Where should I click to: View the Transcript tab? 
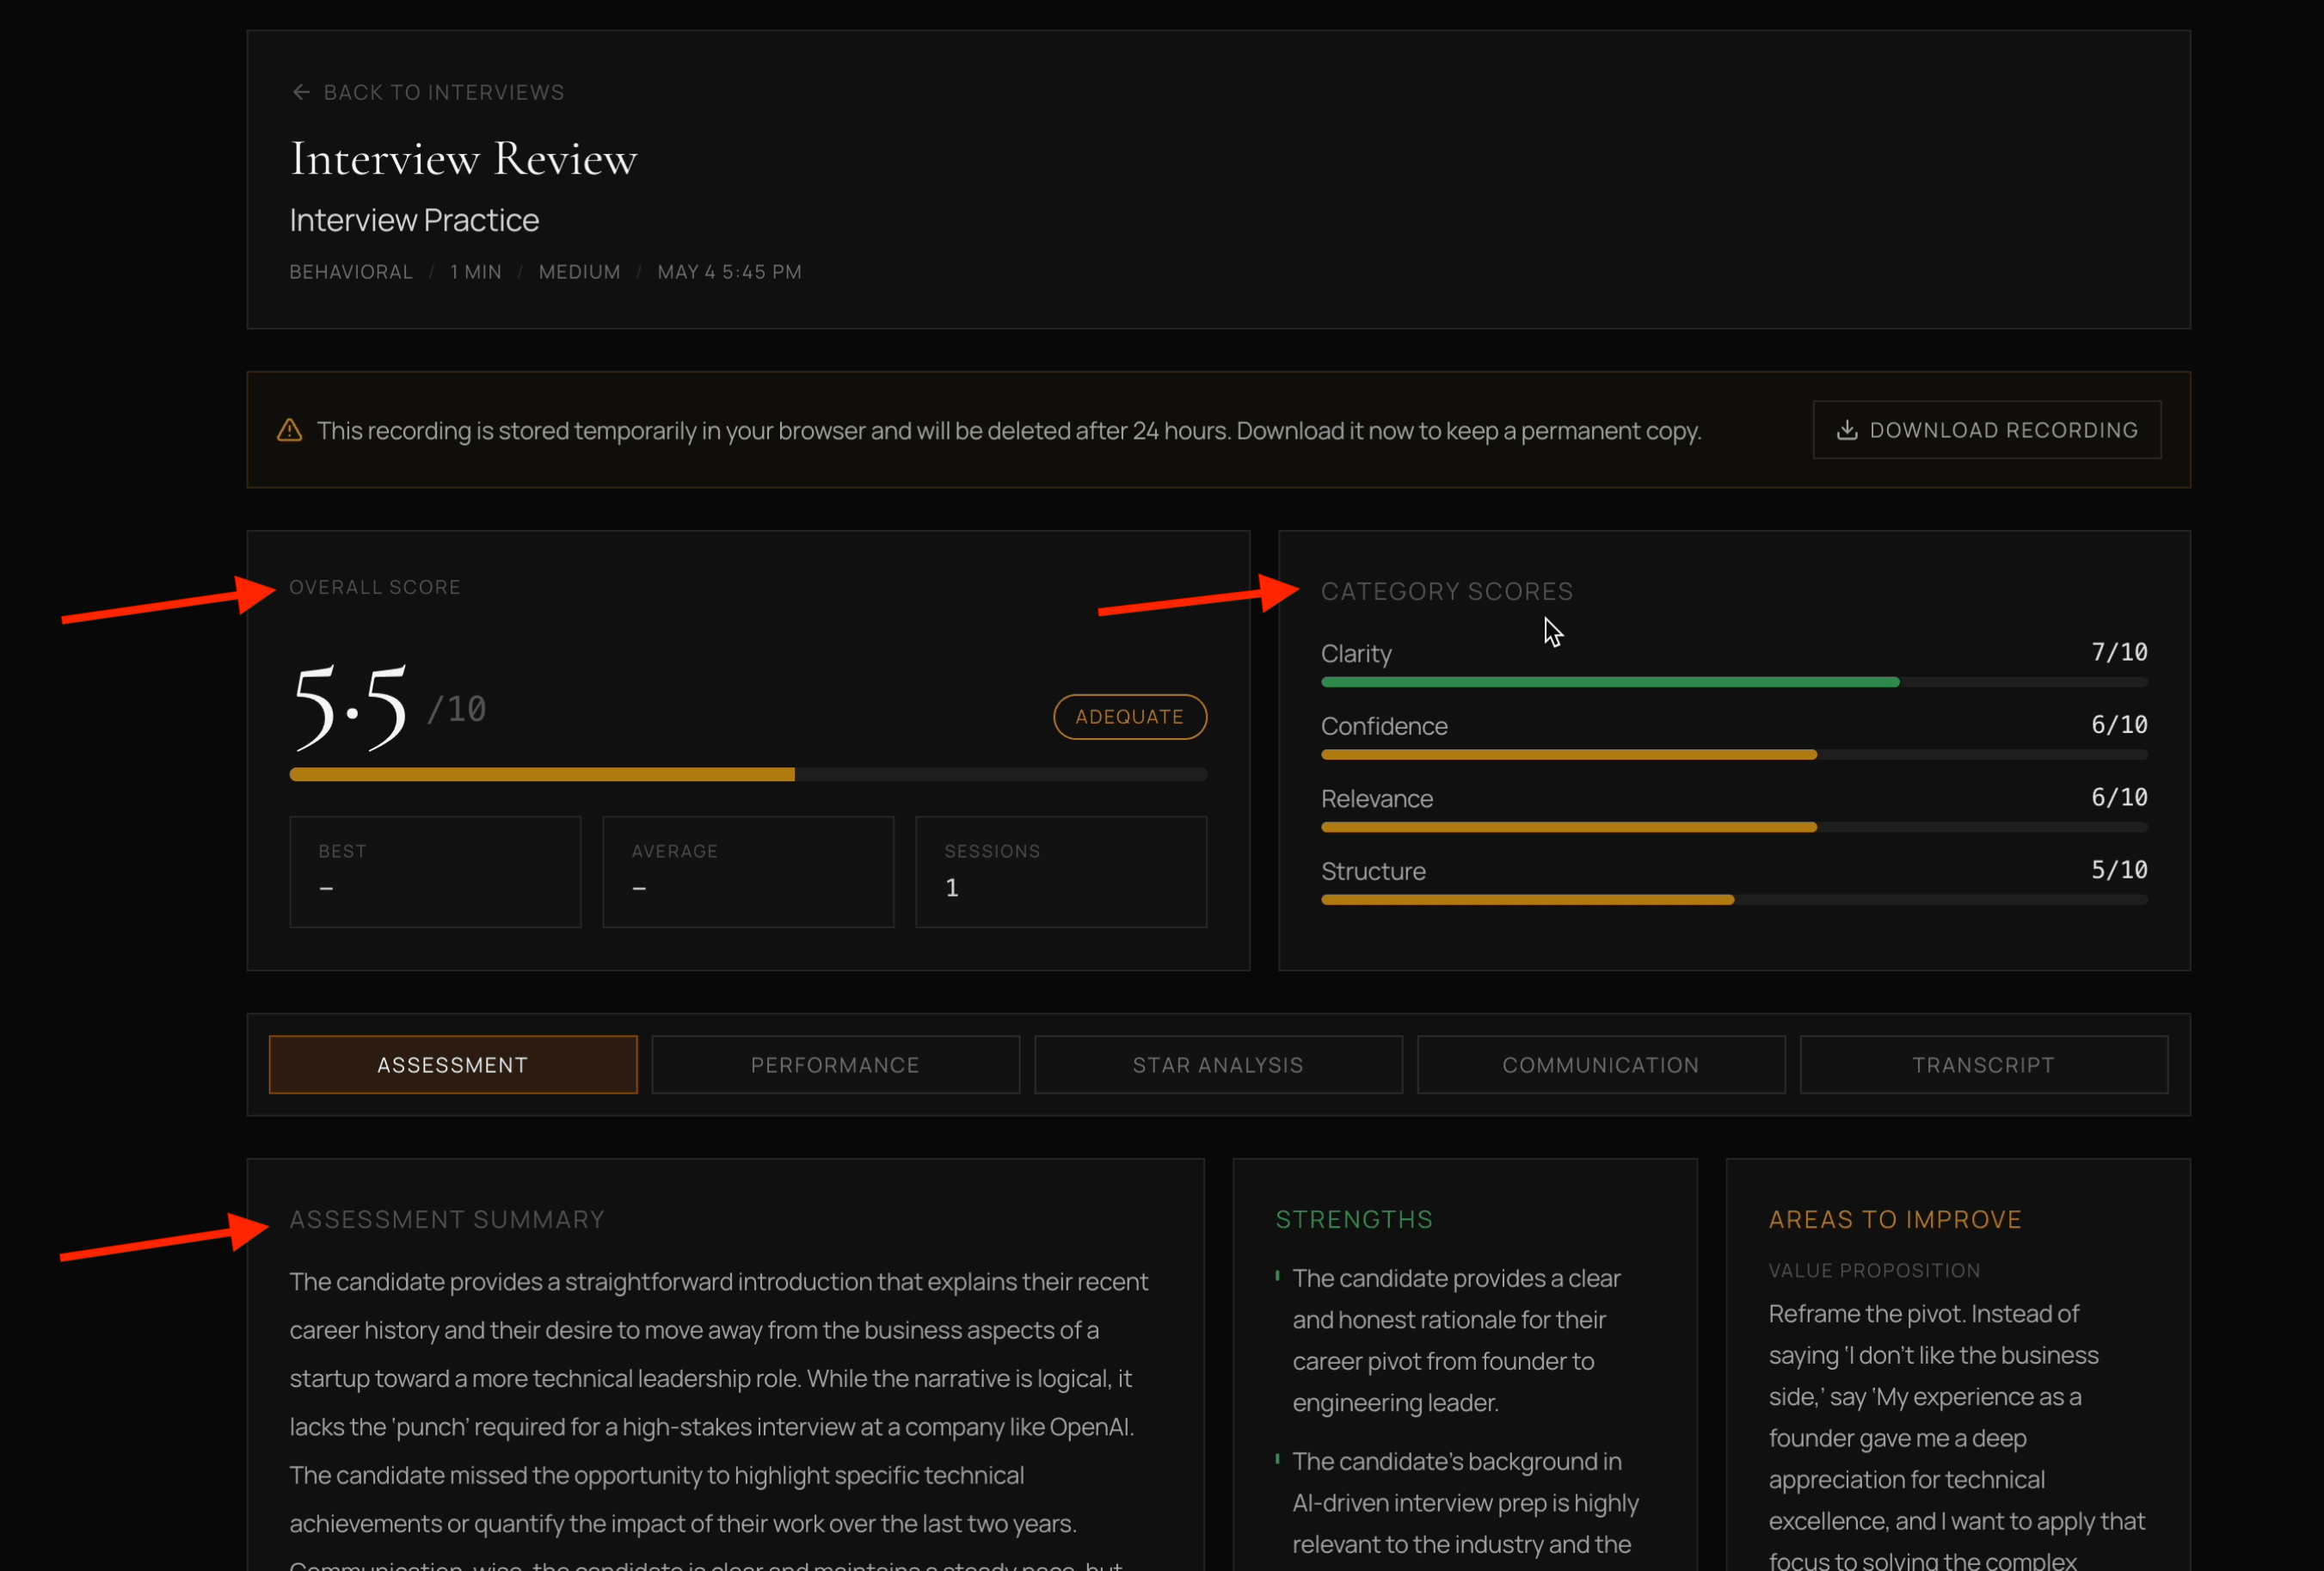point(1984,1065)
